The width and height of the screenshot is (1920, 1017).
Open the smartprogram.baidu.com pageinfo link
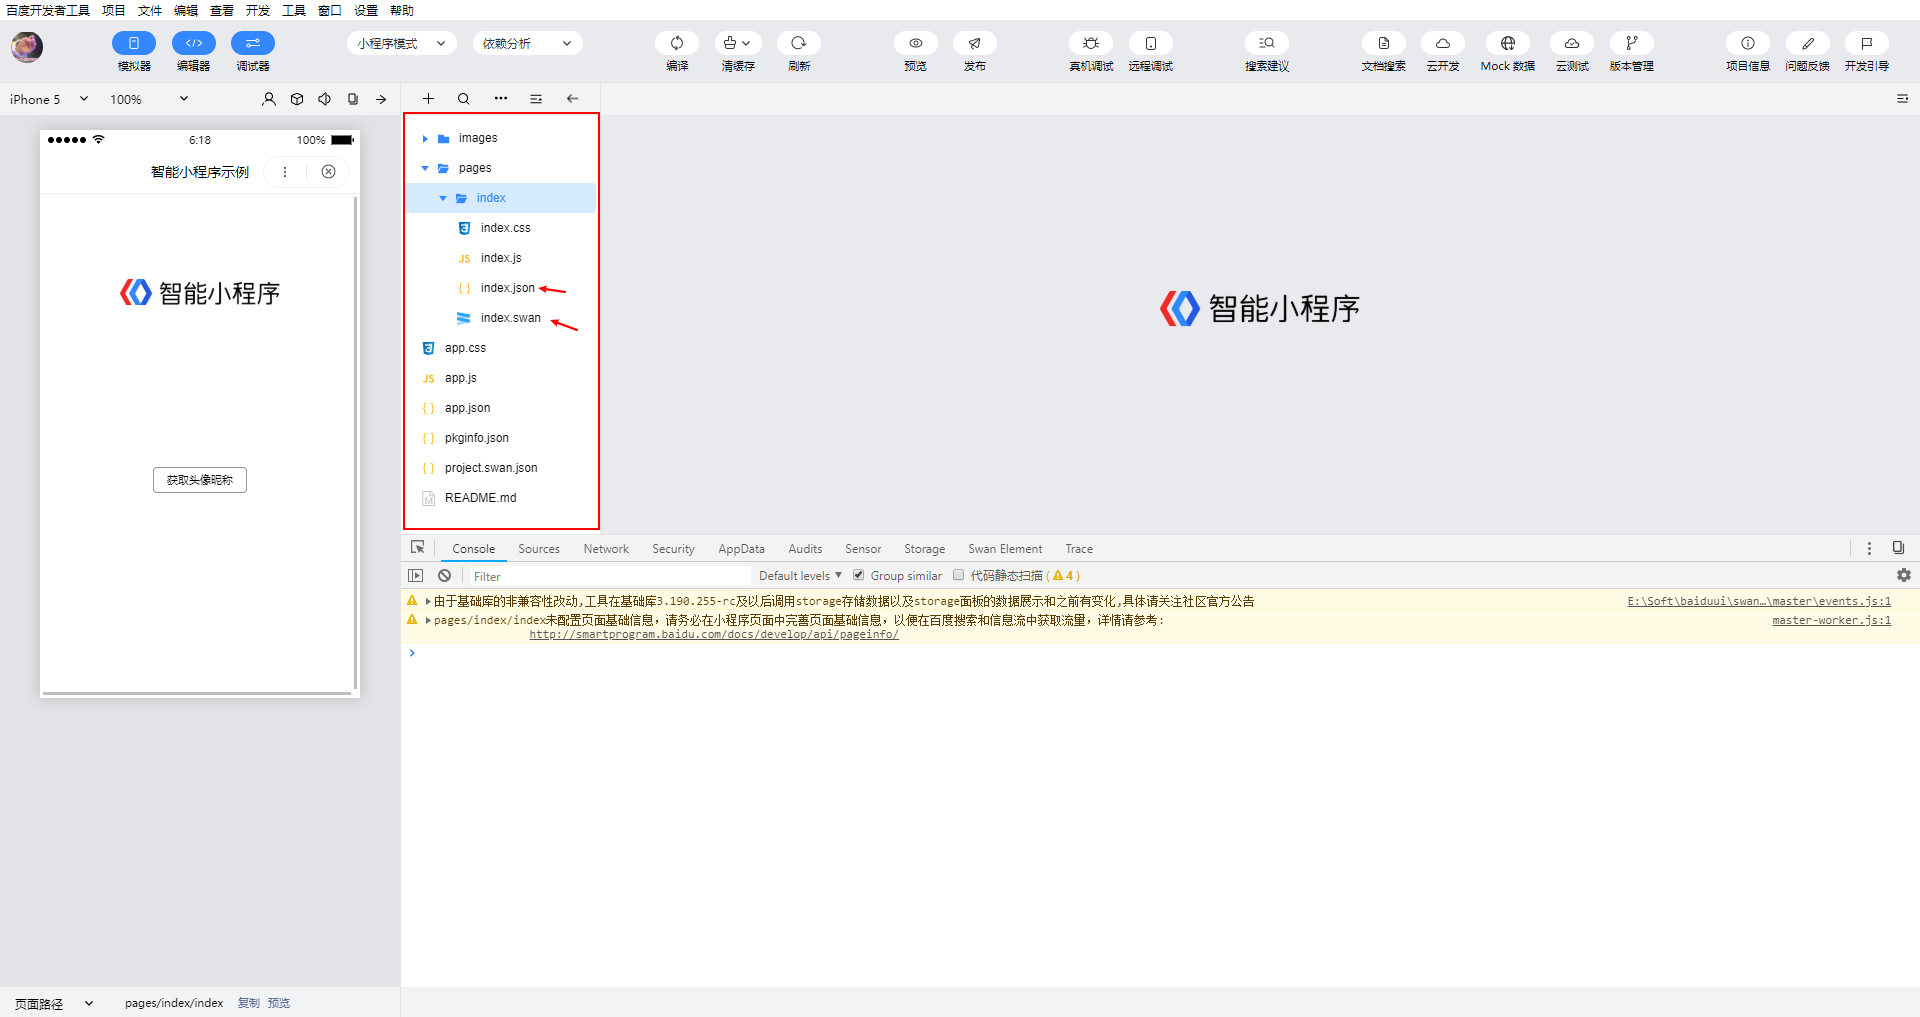(714, 635)
